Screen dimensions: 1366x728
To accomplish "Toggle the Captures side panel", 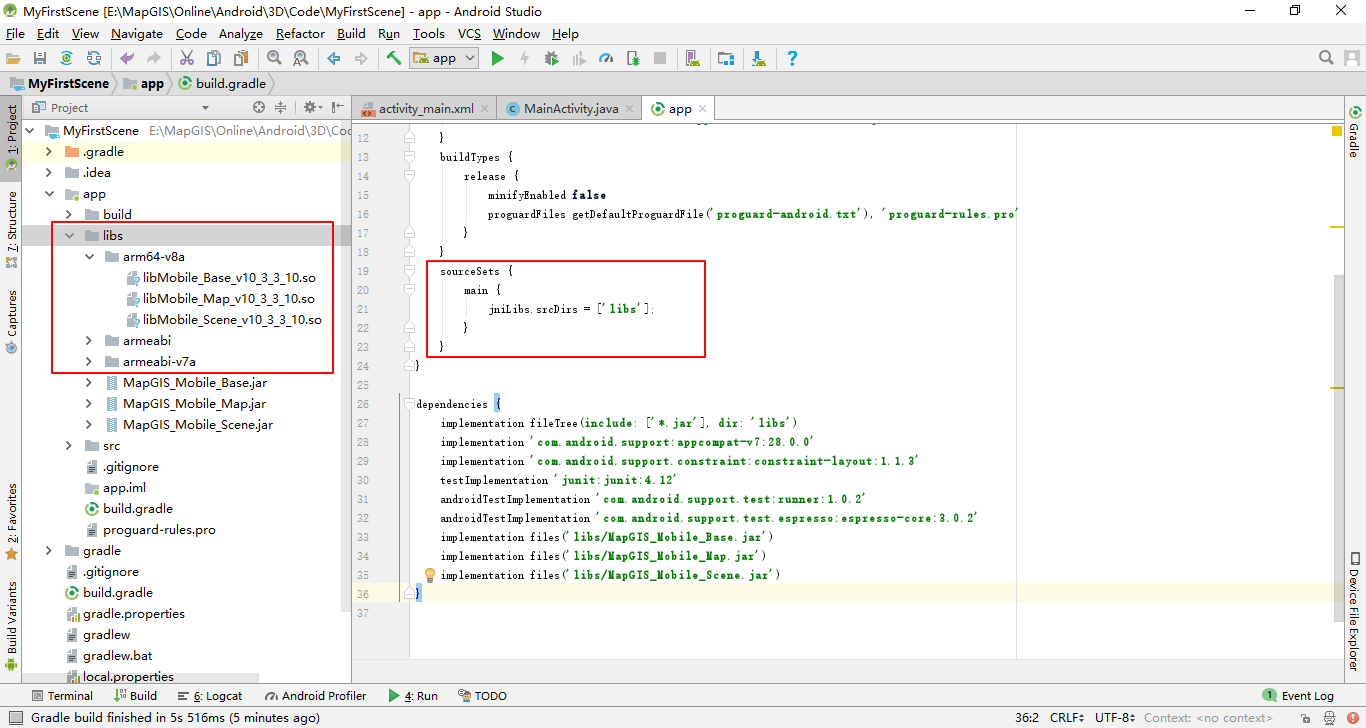I will tap(12, 320).
